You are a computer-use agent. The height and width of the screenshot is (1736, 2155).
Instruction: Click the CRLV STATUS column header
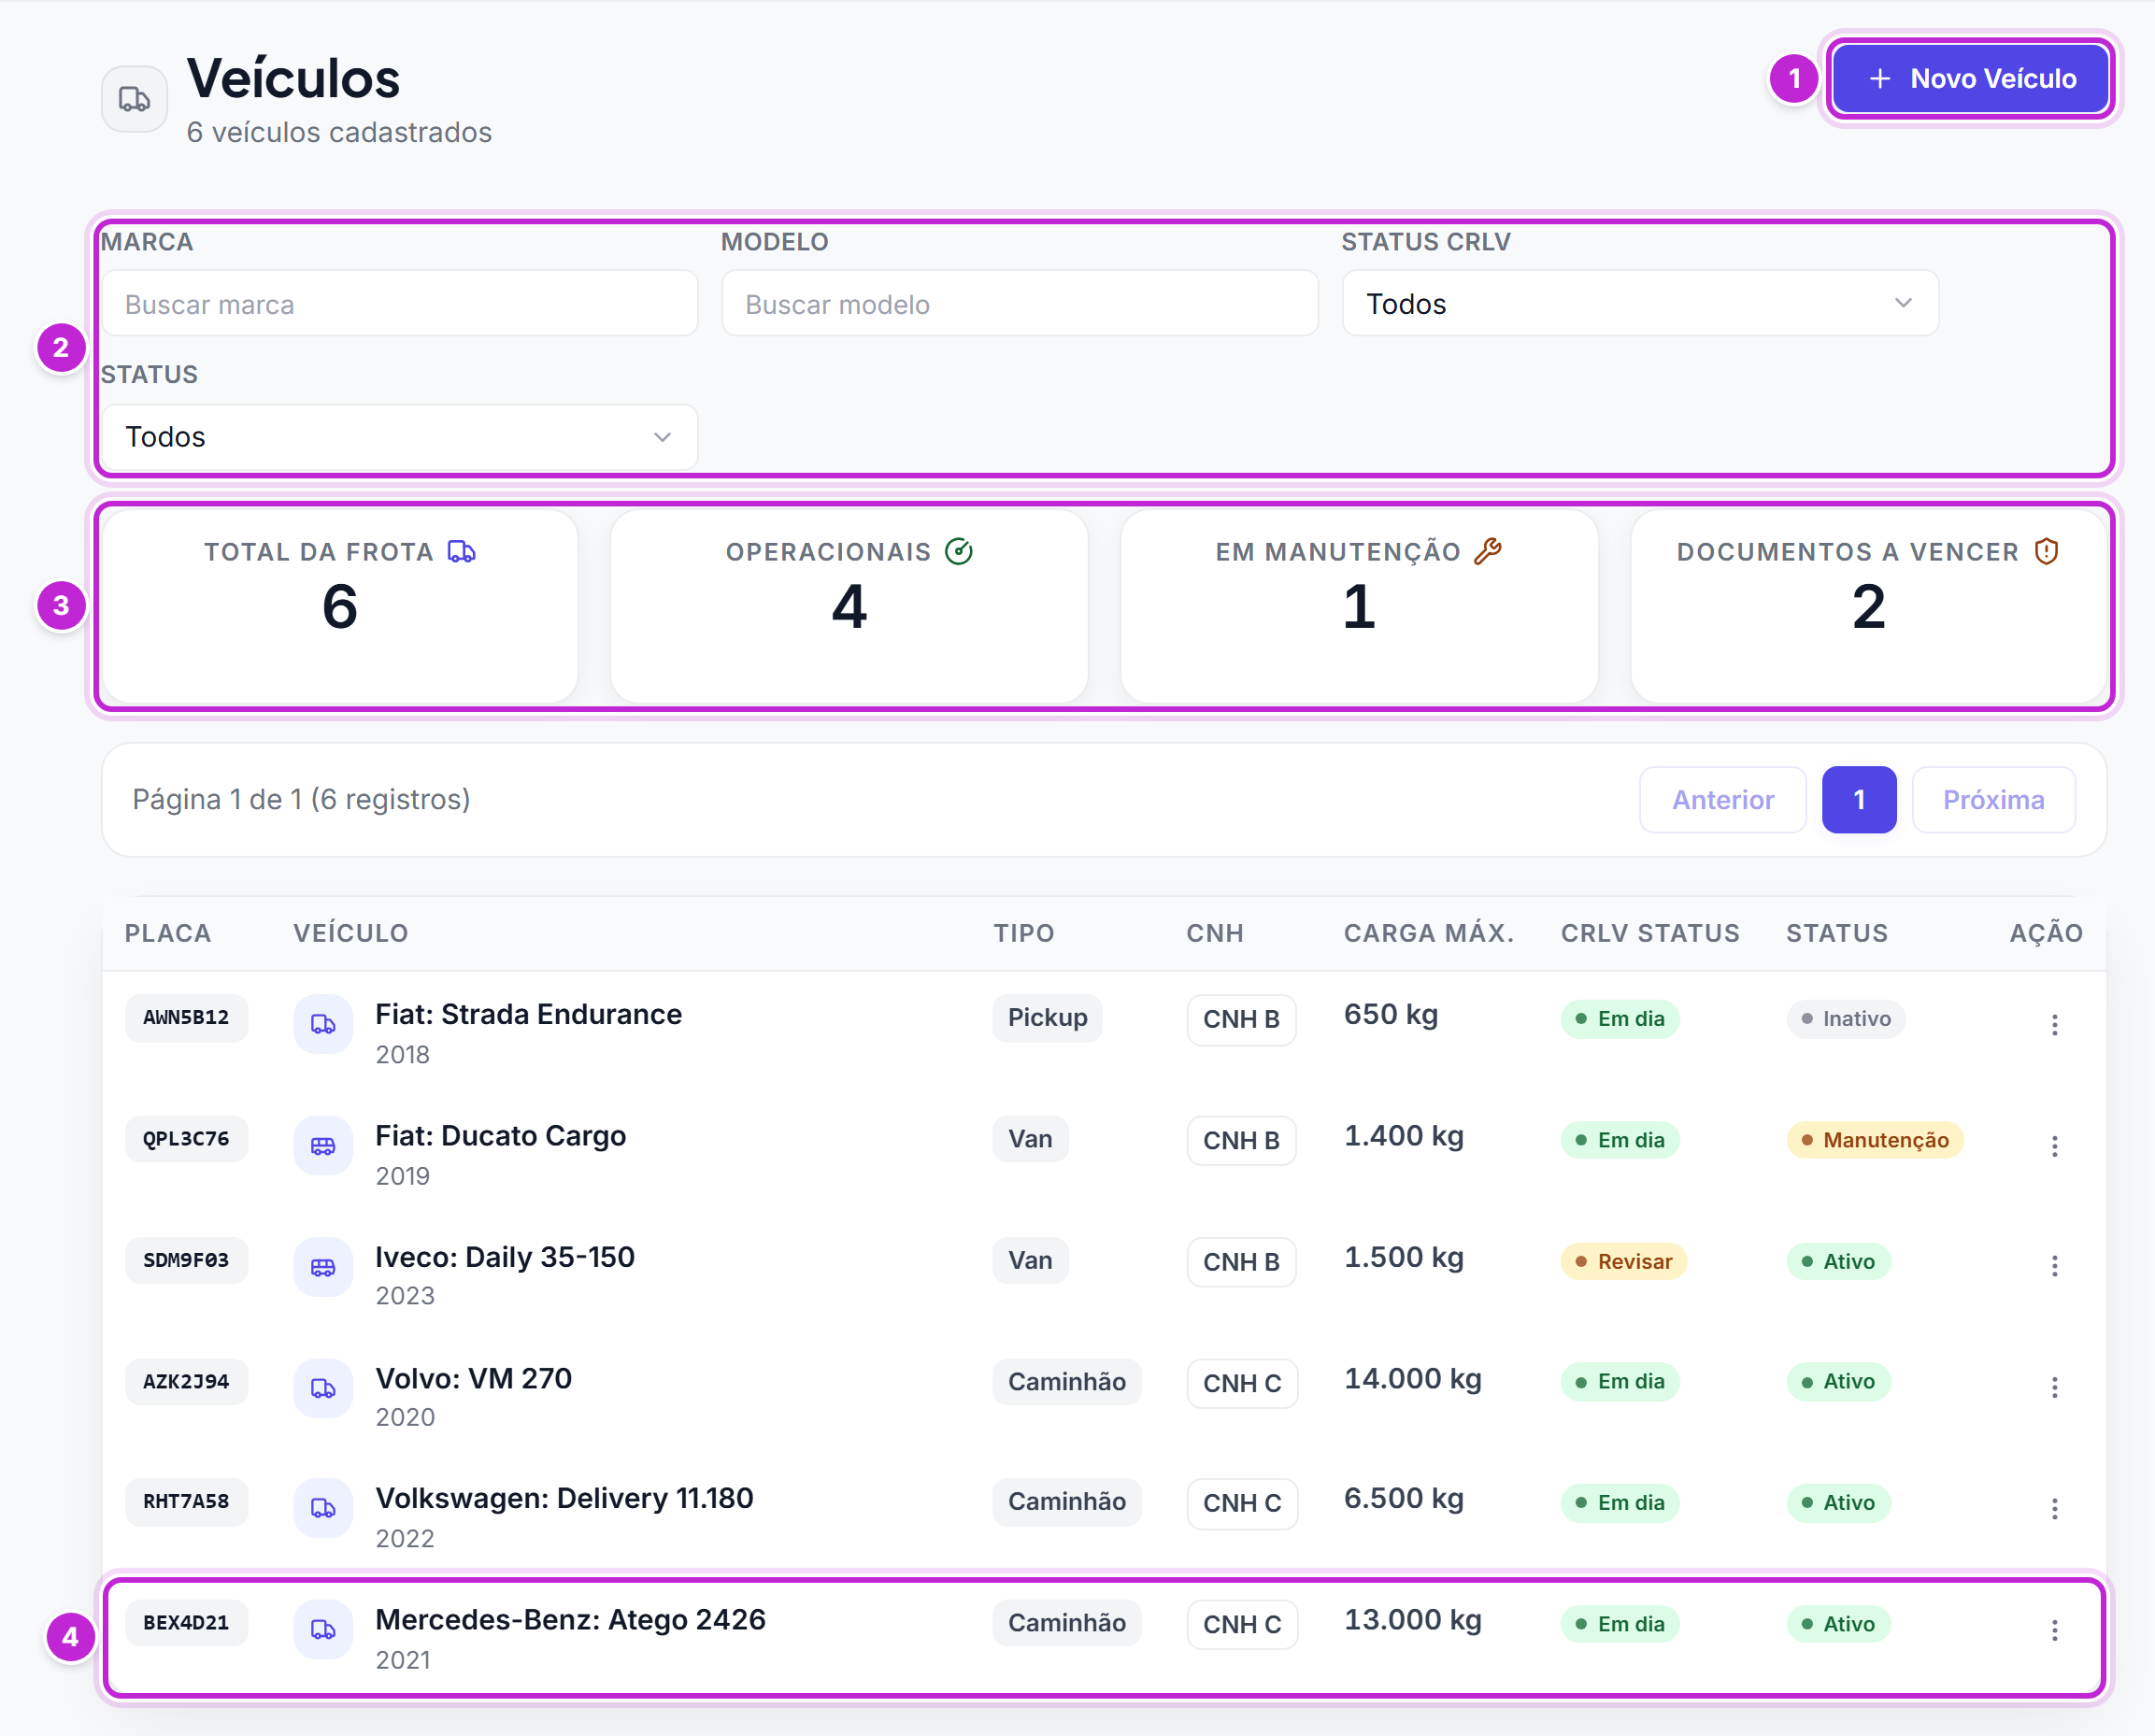(1650, 933)
